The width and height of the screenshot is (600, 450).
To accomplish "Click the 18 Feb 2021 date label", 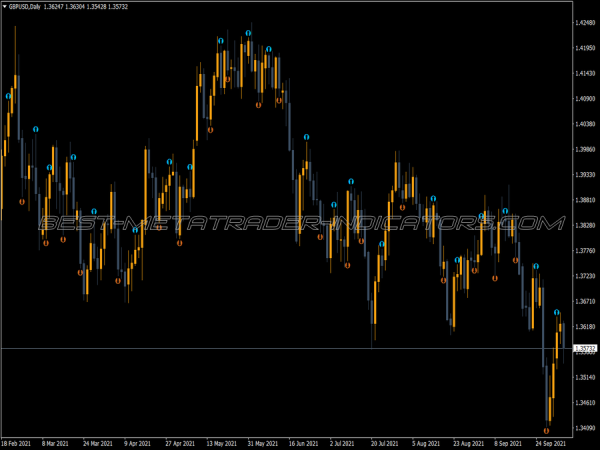I will click(x=18, y=442).
